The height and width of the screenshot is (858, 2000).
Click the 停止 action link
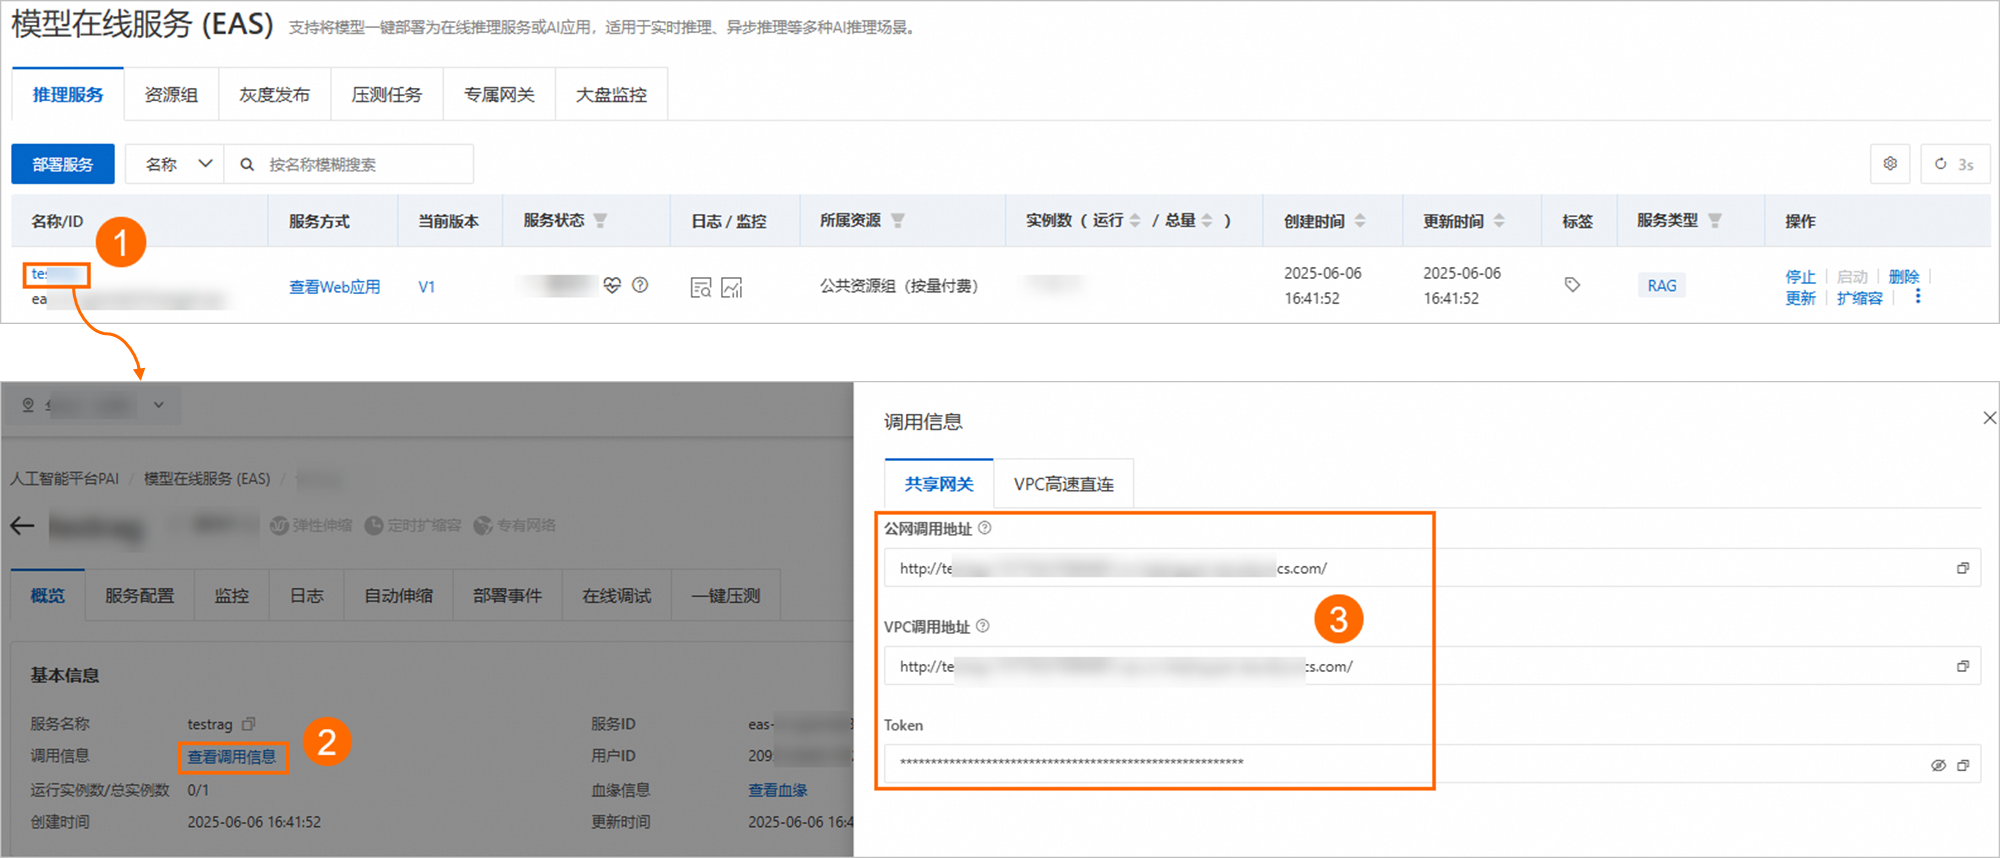click(x=1800, y=276)
